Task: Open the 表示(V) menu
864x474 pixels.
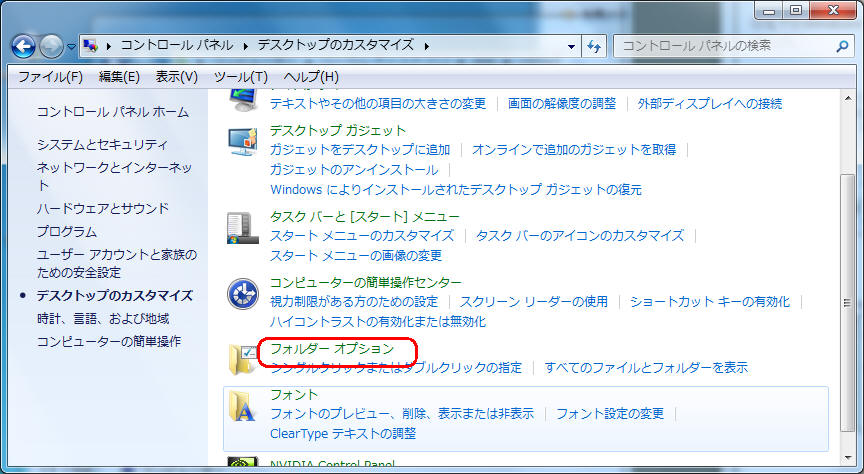Action: (x=176, y=76)
